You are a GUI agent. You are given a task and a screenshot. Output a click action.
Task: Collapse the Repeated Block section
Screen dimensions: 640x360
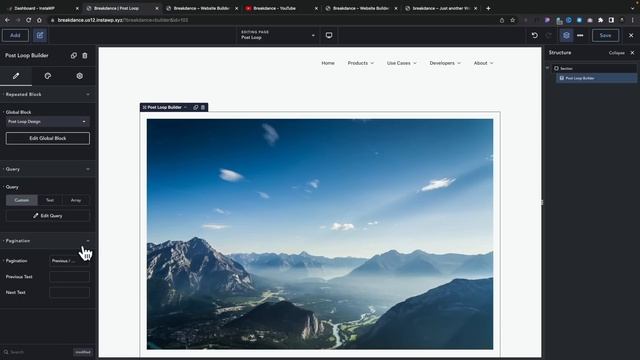pyautogui.click(x=88, y=94)
